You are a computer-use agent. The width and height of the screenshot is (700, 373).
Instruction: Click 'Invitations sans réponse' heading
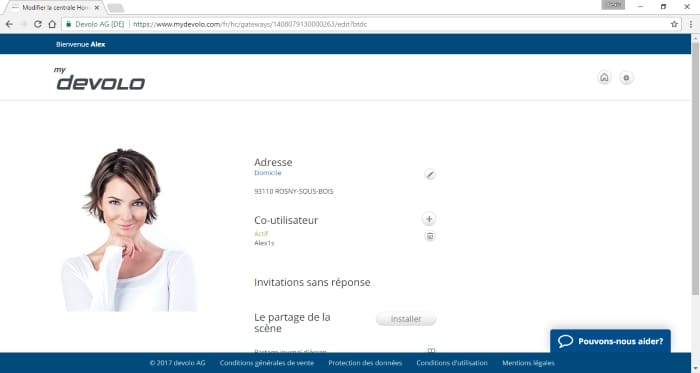(x=312, y=282)
